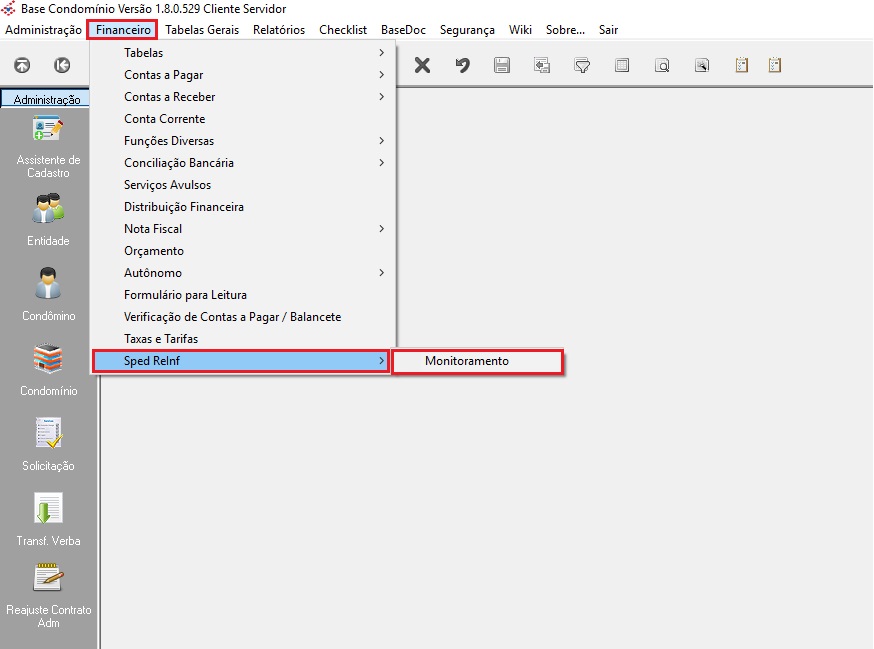Open the Checklist menu
874x649 pixels.
coord(343,30)
